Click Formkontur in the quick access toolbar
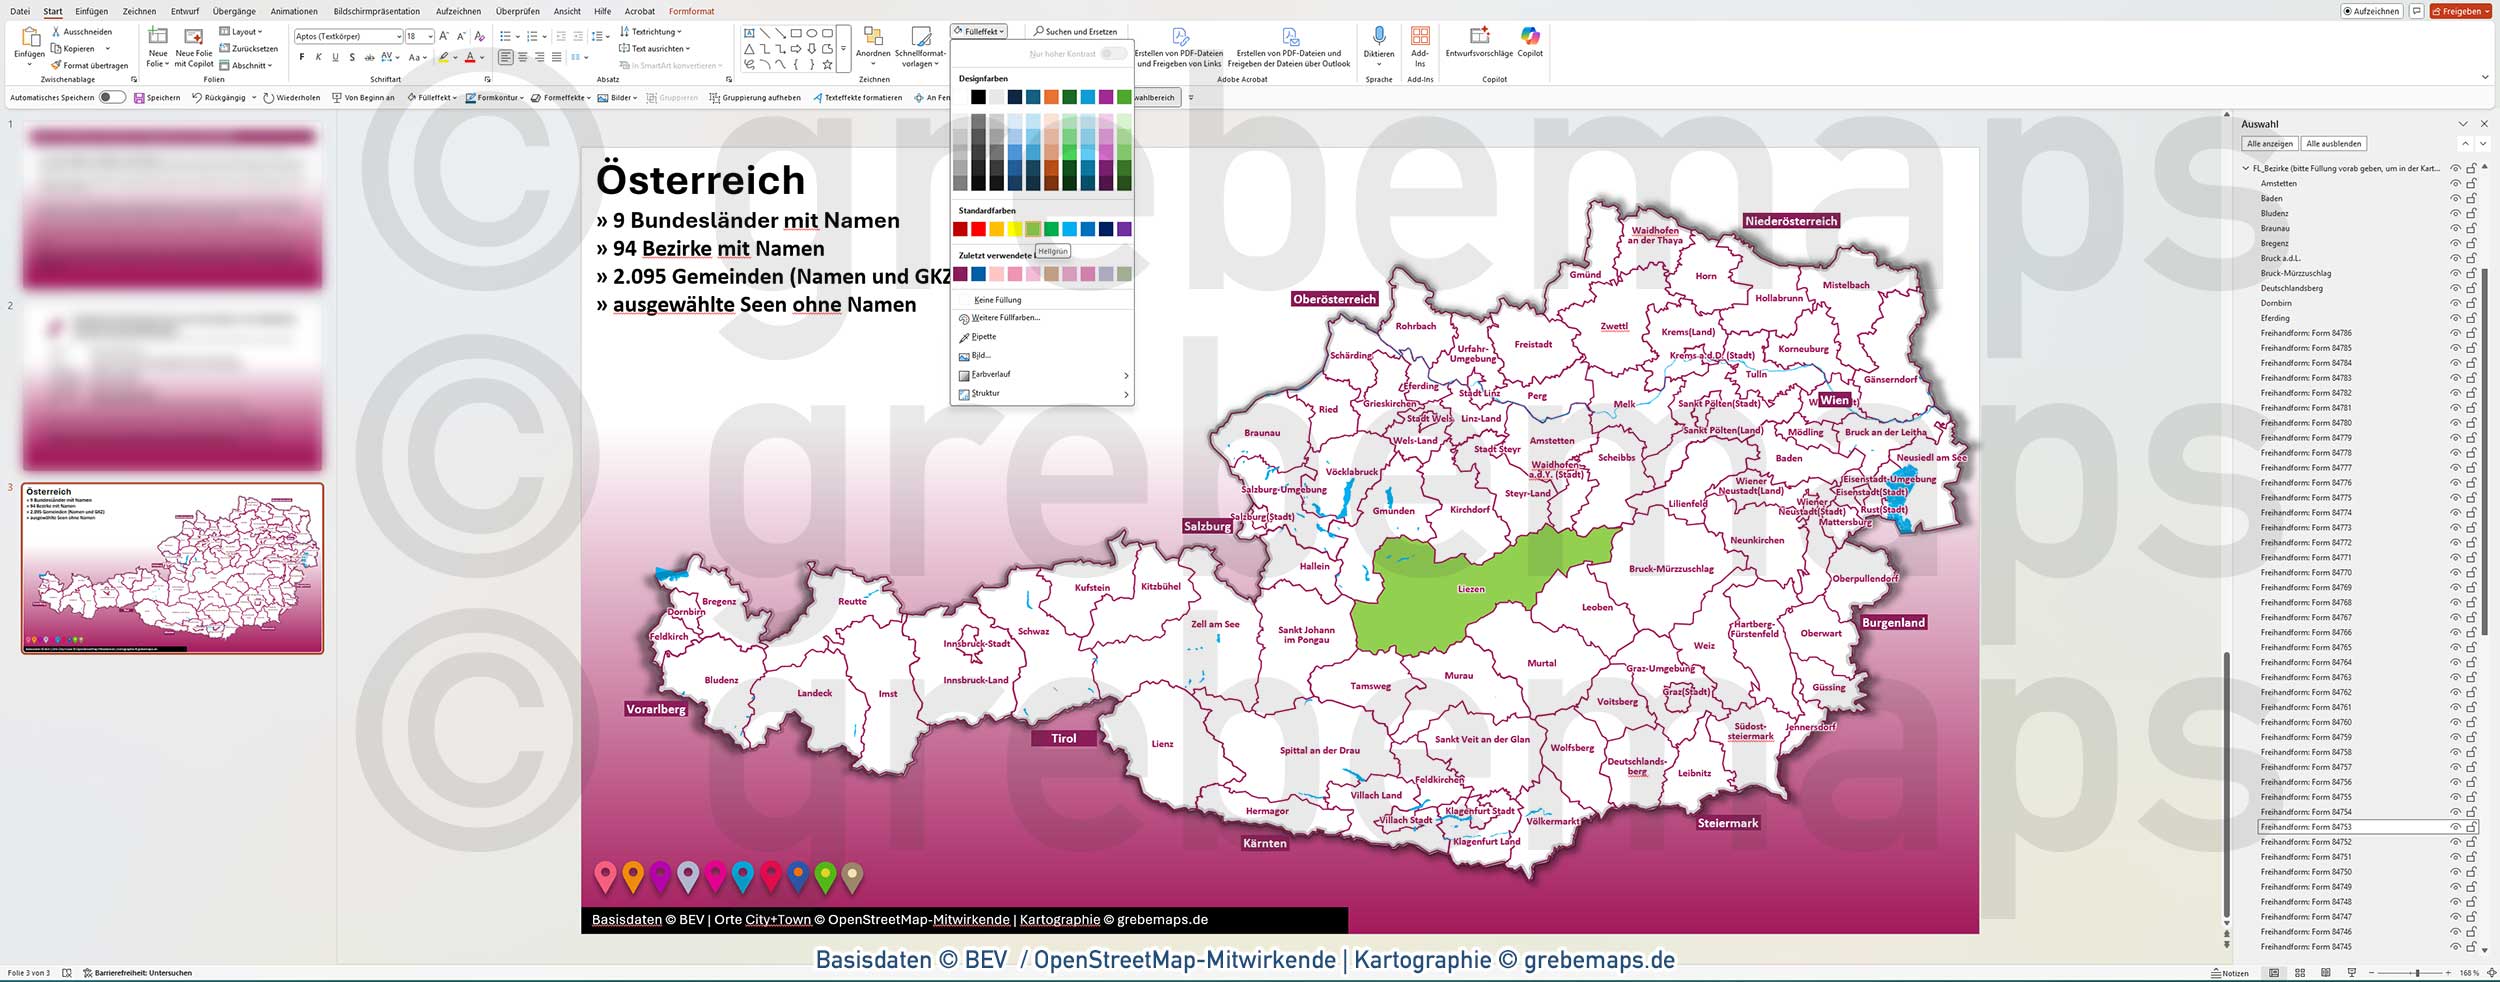This screenshot has height=982, width=2500. (x=498, y=97)
